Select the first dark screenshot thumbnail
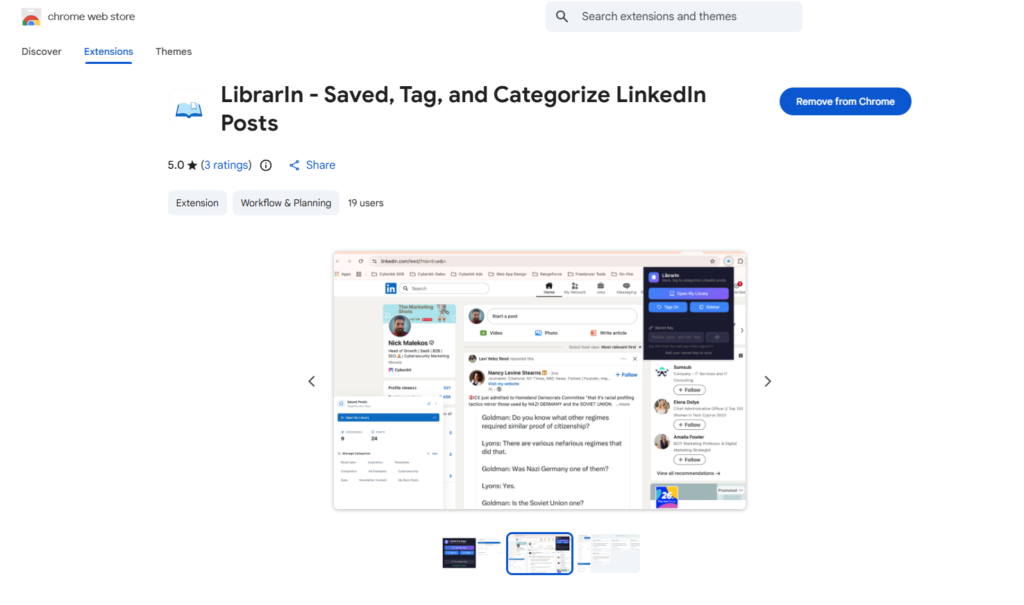1024x605 pixels. coord(471,553)
